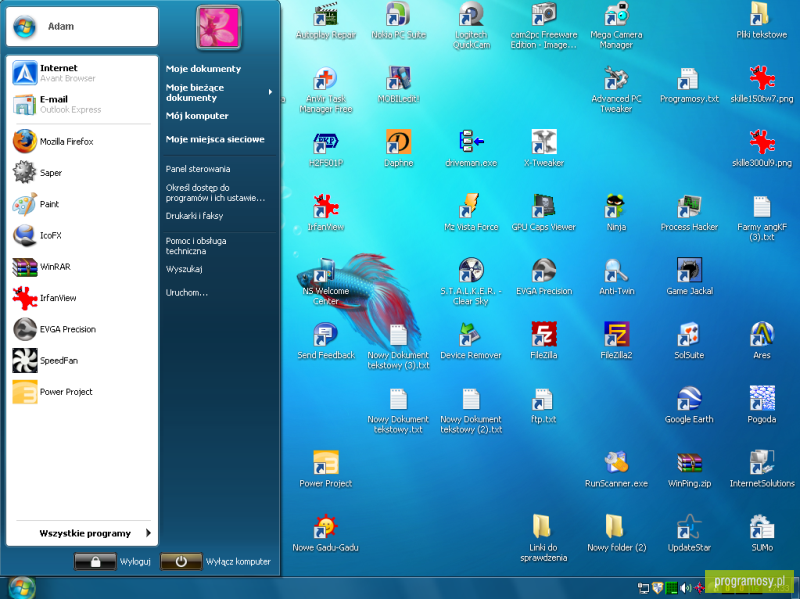
Task: Select the Ares desktop shortcut
Action: [761, 341]
